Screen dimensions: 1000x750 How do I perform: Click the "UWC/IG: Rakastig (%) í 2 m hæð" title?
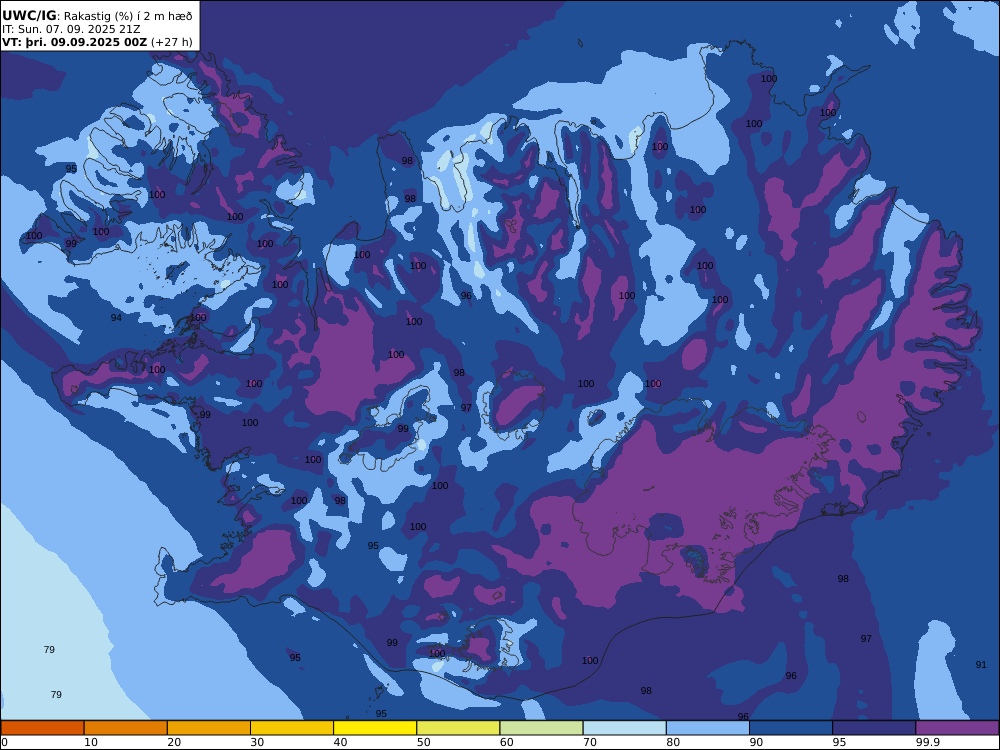pyautogui.click(x=97, y=16)
